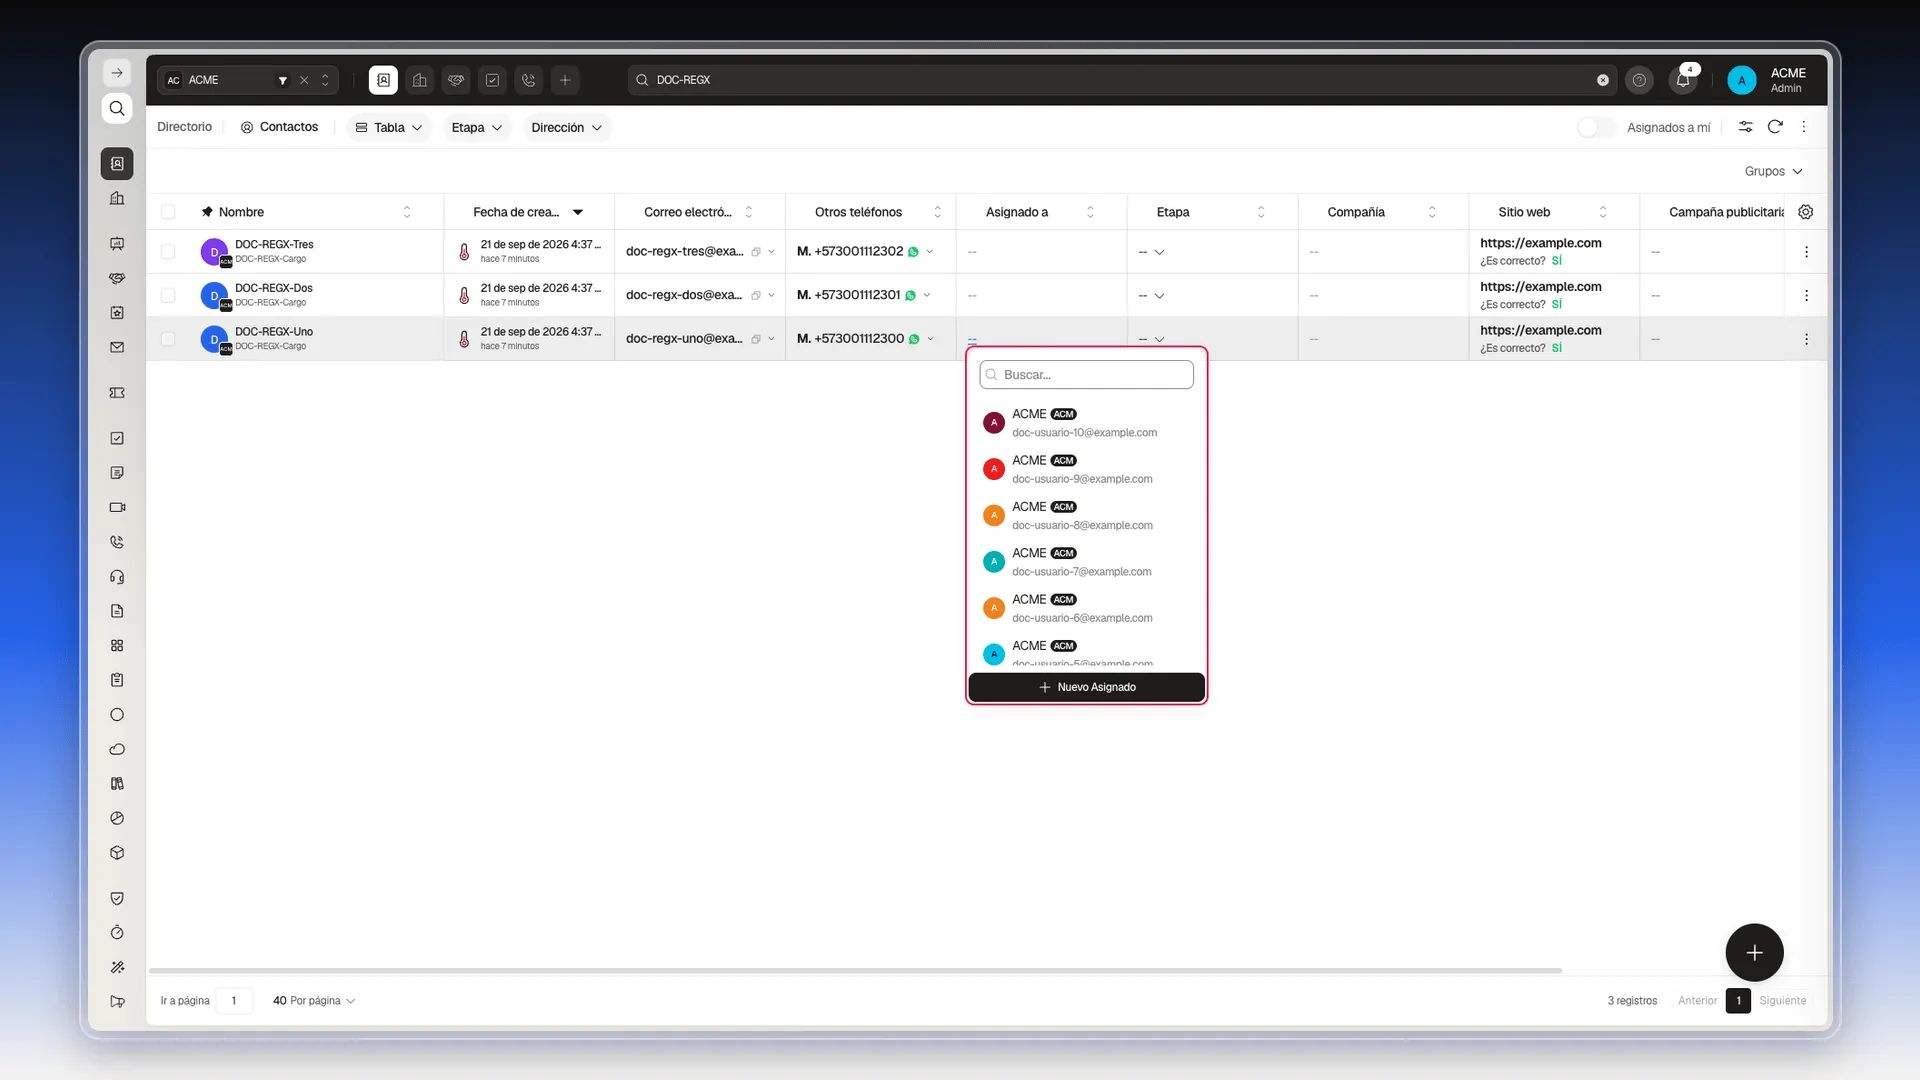Open the handshake deals icon in top bar
The width and height of the screenshot is (1920, 1080).
coord(456,80)
